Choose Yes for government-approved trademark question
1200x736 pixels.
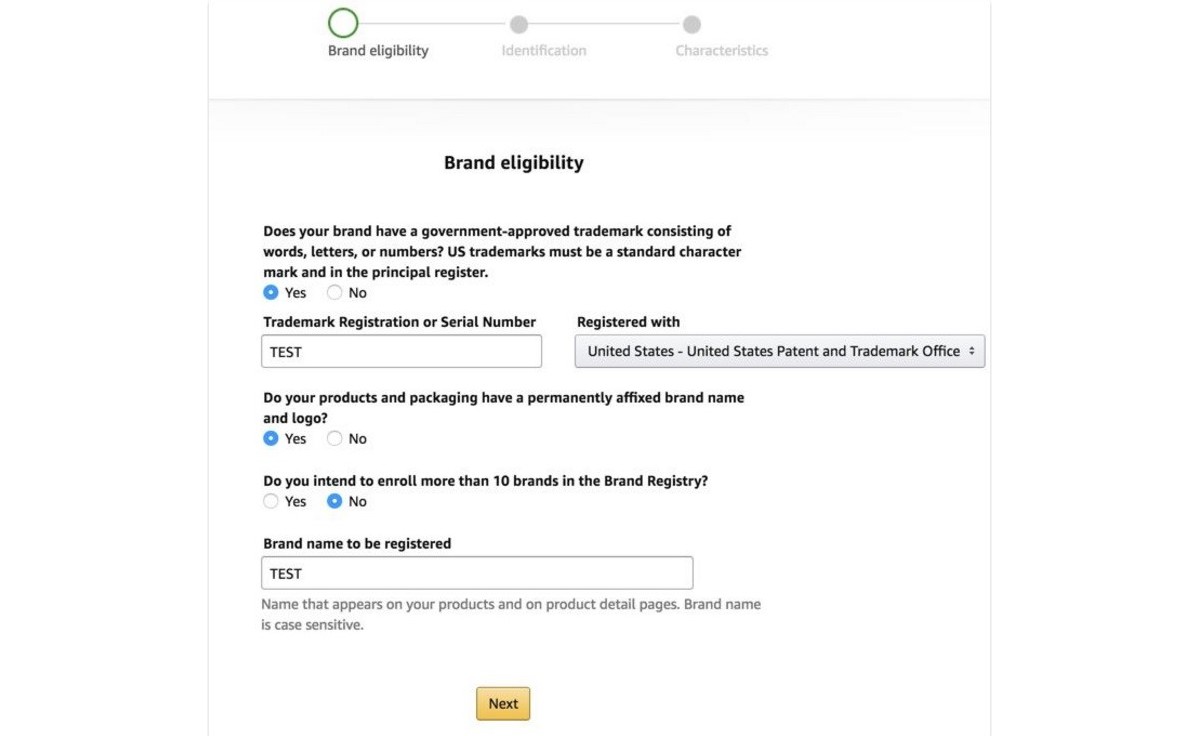click(271, 293)
